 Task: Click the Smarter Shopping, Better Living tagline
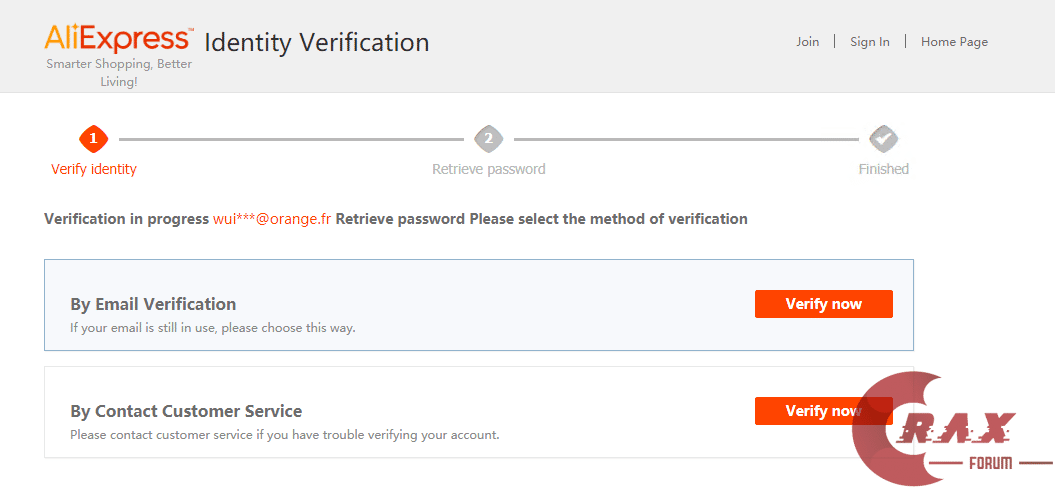[119, 73]
